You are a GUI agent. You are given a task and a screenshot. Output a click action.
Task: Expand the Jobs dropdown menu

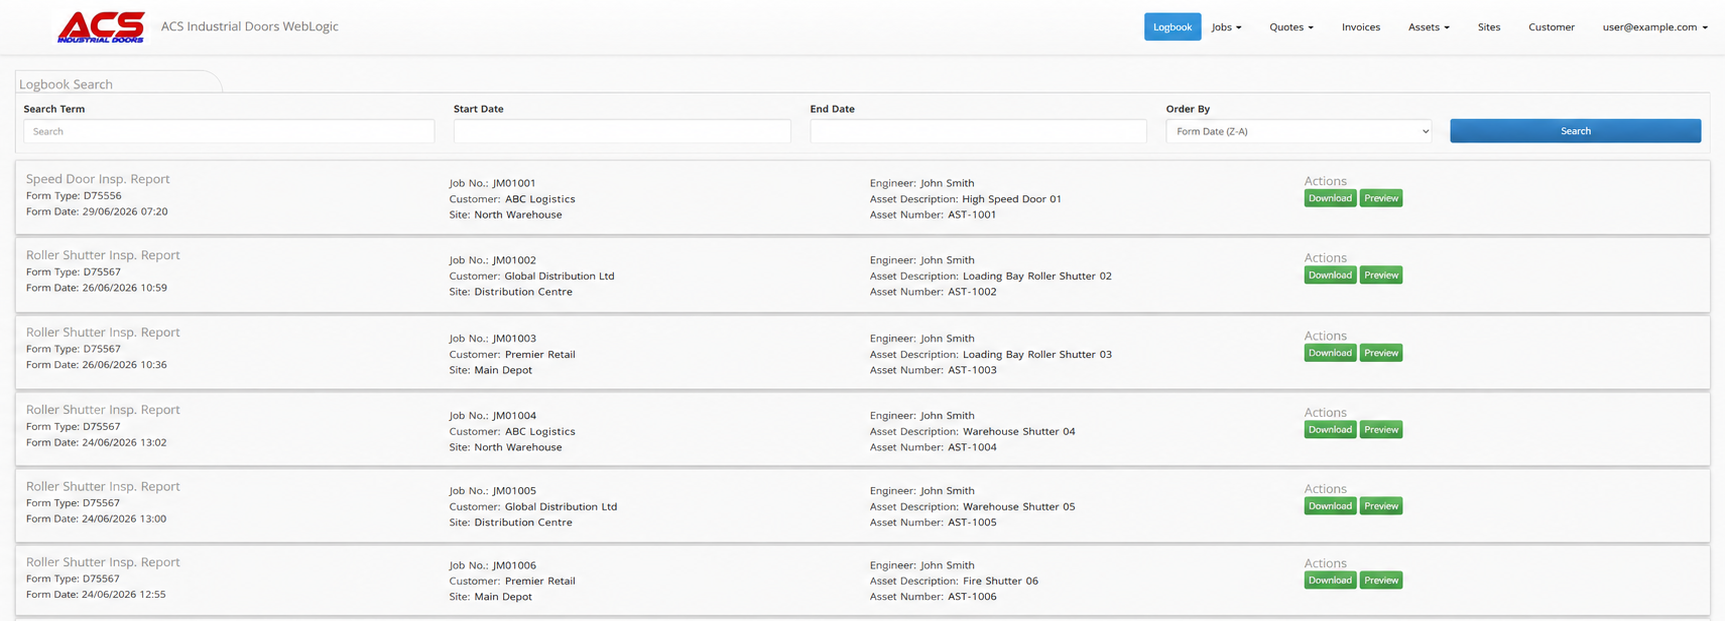pyautogui.click(x=1226, y=27)
